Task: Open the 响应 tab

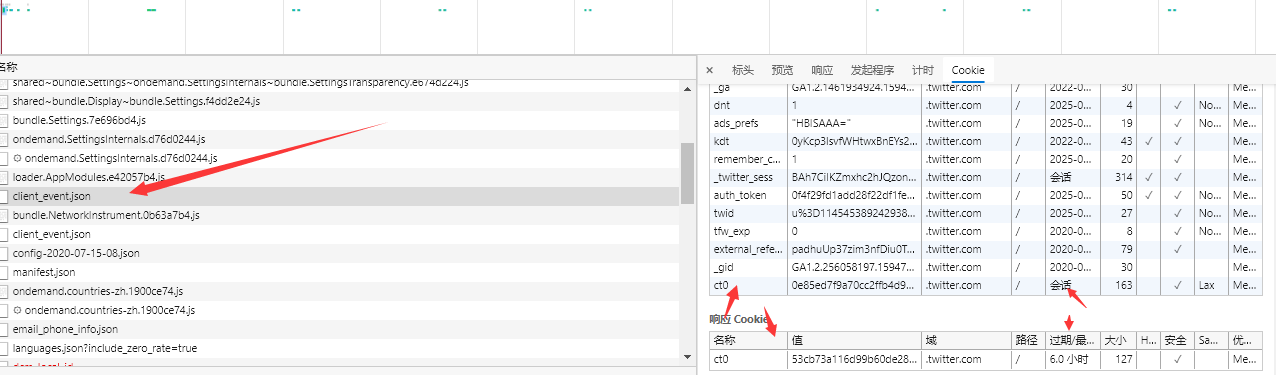Action: (x=822, y=70)
